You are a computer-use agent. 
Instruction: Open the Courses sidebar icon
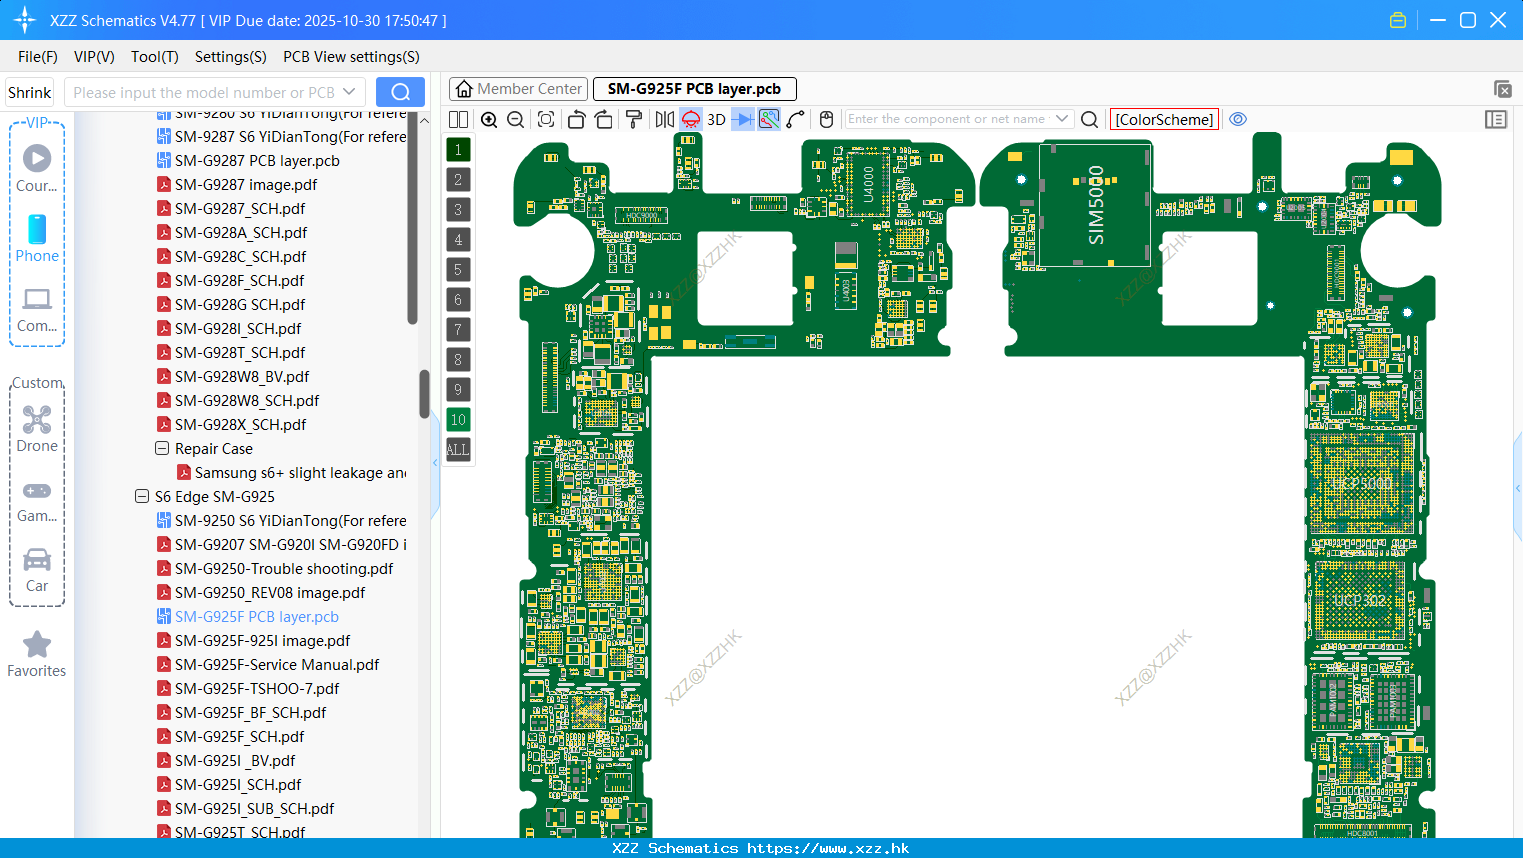click(x=37, y=168)
